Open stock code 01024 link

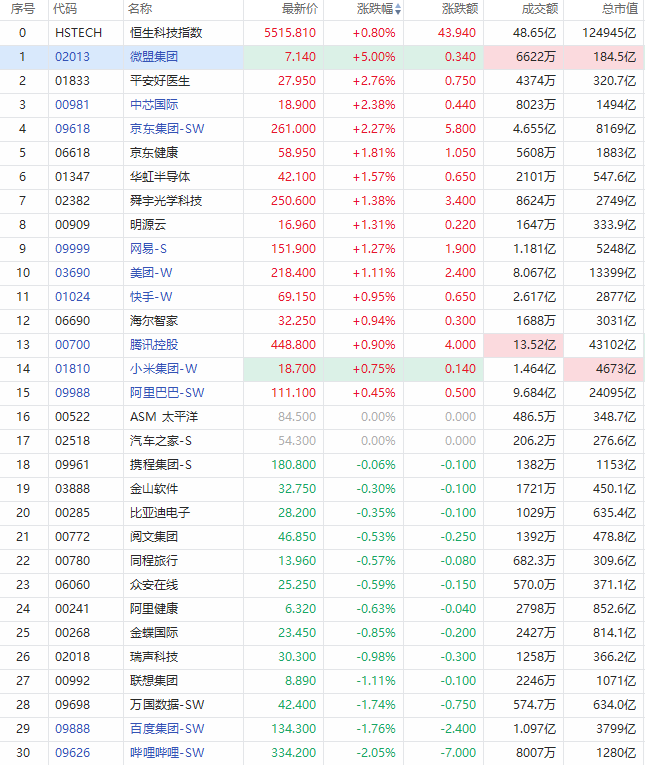click(72, 296)
